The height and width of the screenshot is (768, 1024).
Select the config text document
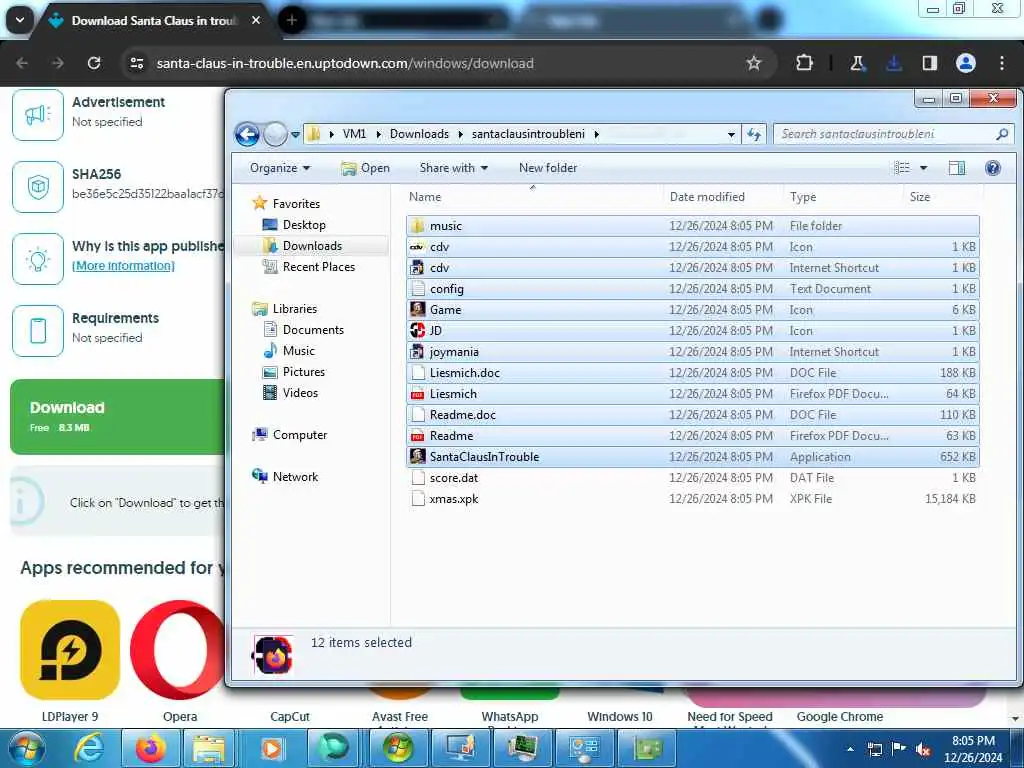692,289
